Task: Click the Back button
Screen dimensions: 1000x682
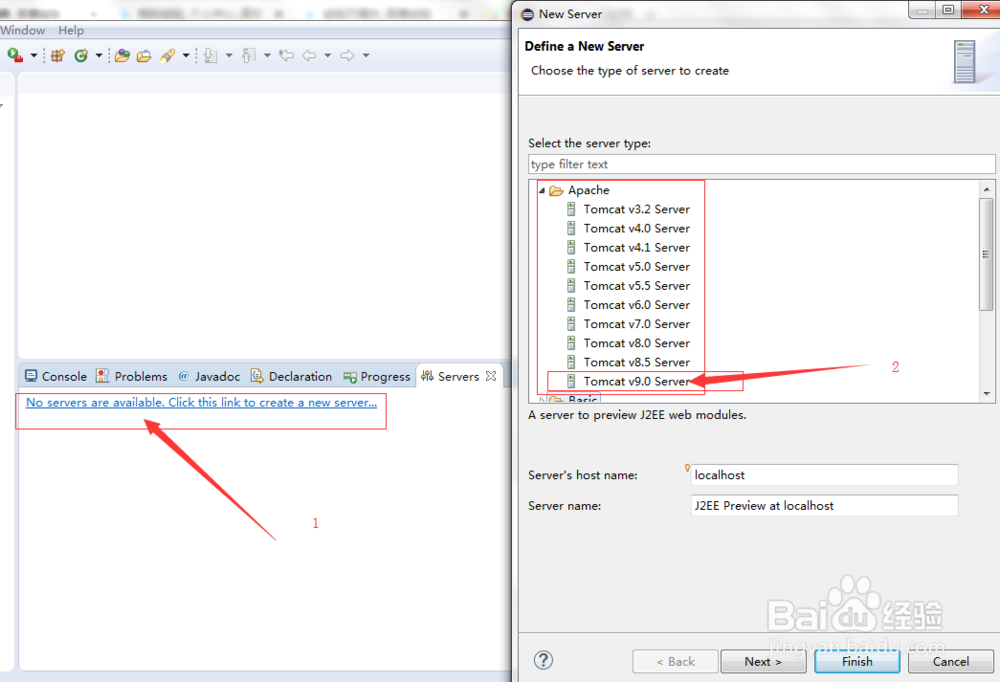Action: [675, 662]
